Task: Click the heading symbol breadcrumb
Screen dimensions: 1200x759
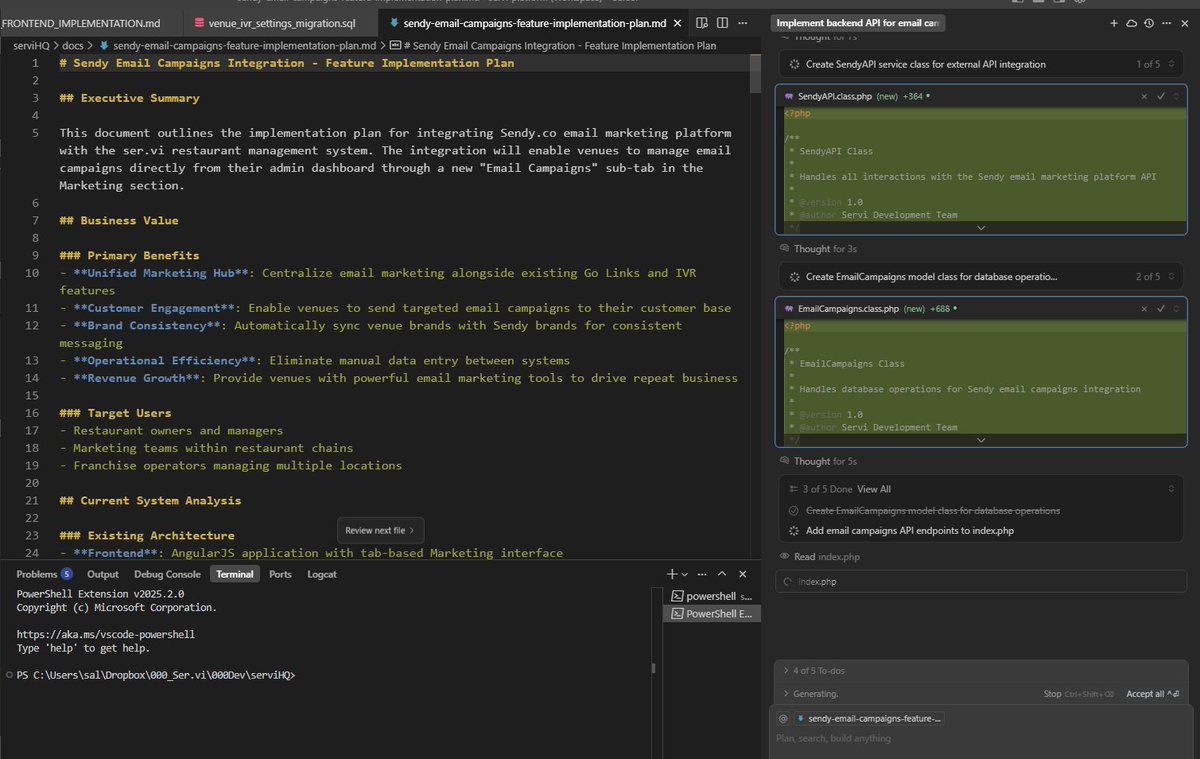Action: [x=553, y=45]
